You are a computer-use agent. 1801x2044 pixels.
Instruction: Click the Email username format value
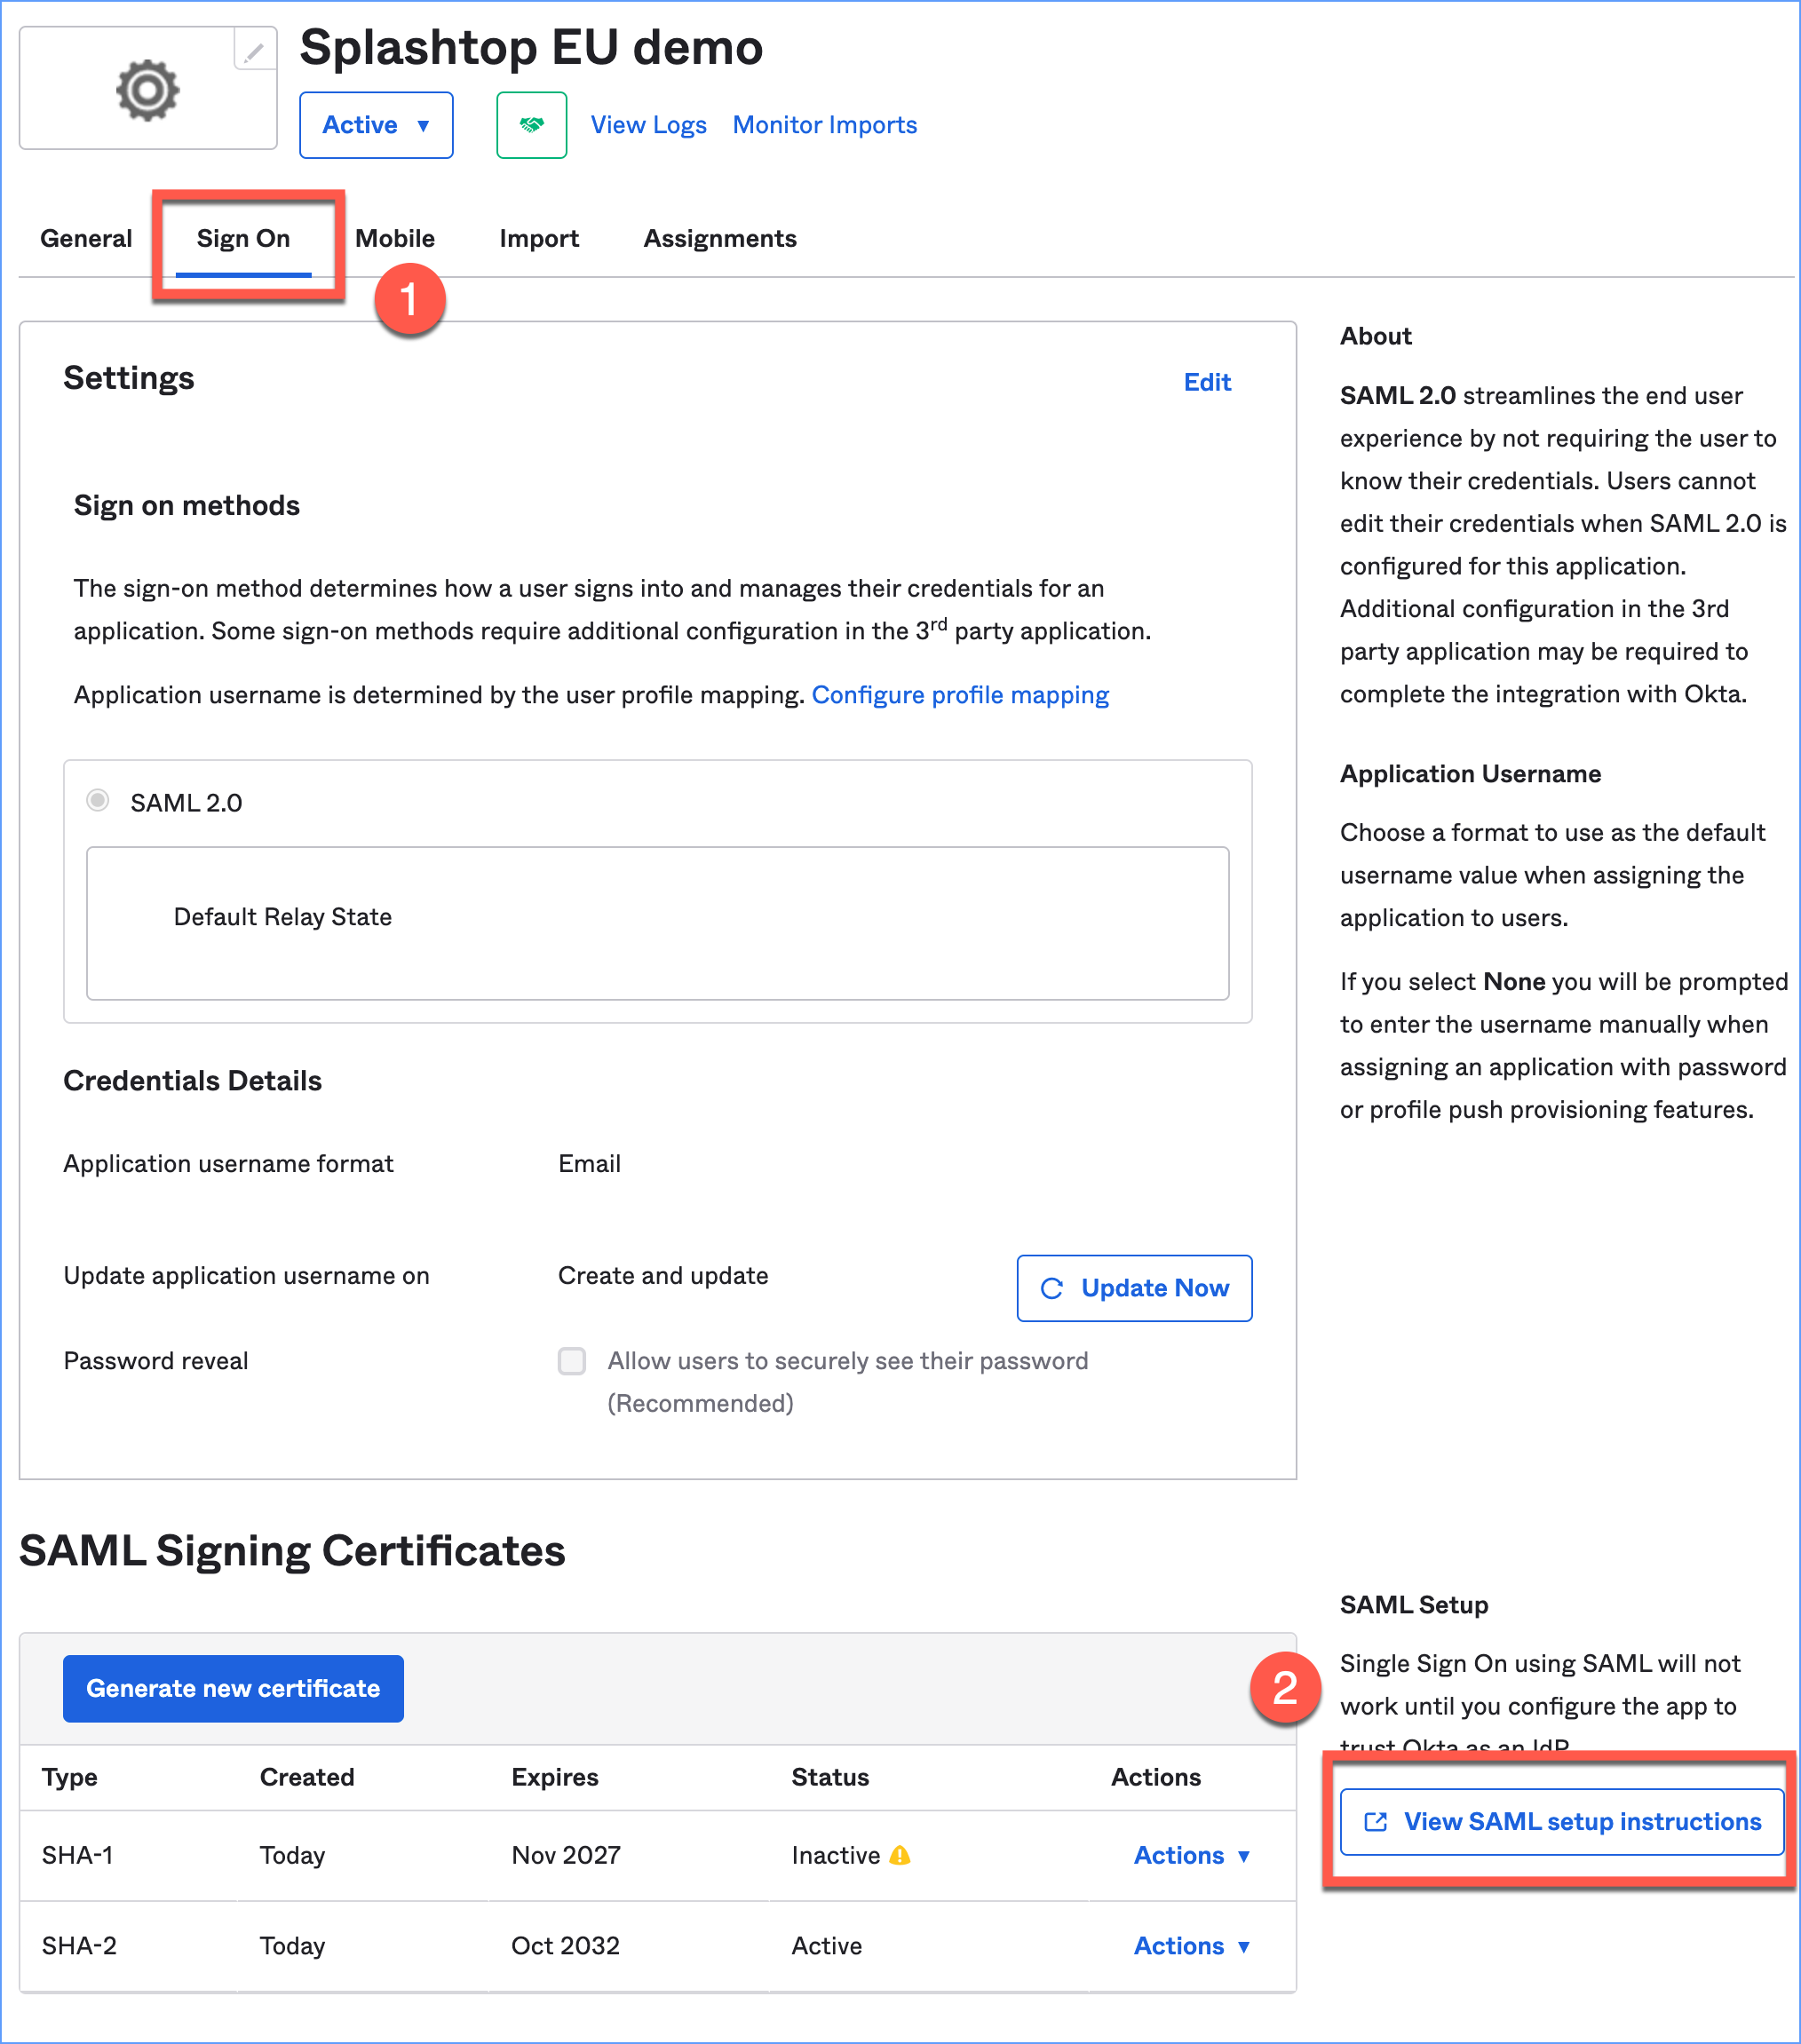coord(589,1164)
